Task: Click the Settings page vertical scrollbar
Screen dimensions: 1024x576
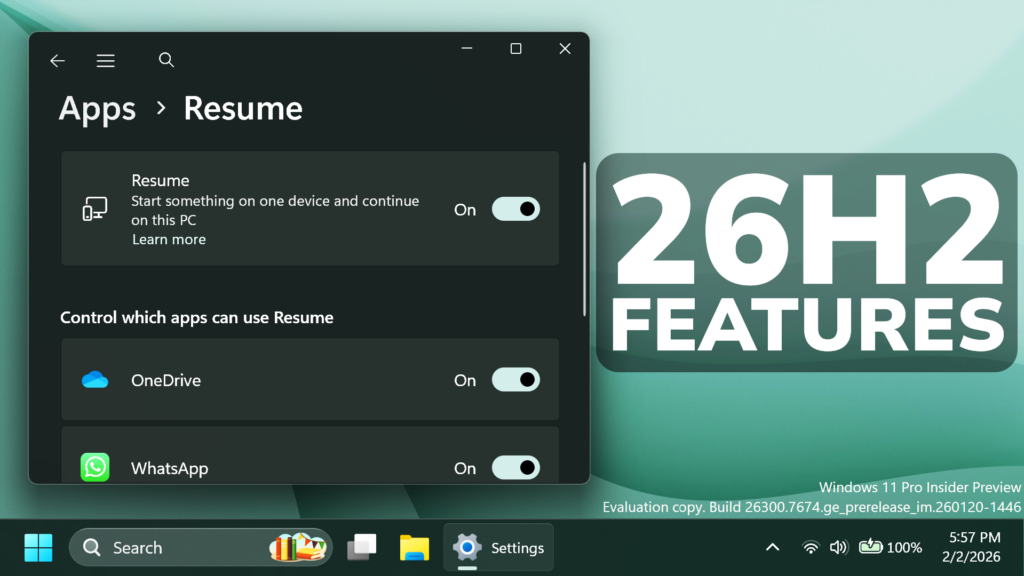Action: pyautogui.click(x=584, y=240)
